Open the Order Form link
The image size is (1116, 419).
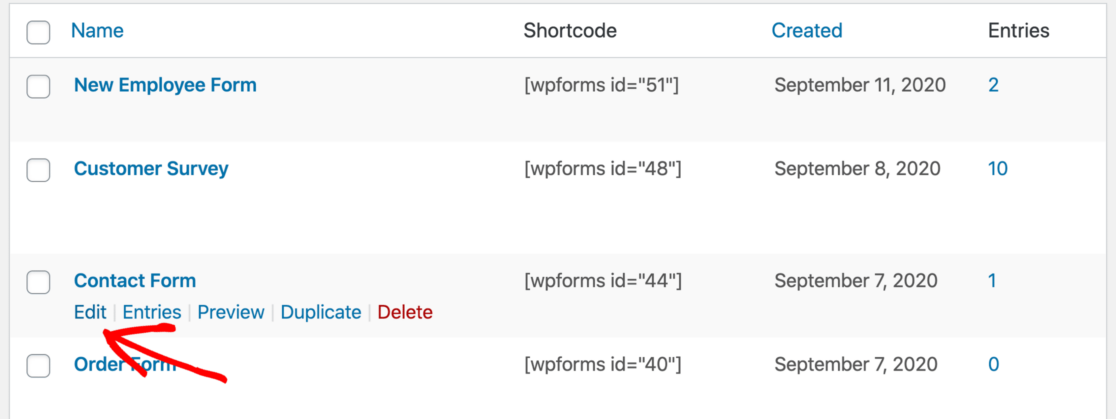(125, 365)
